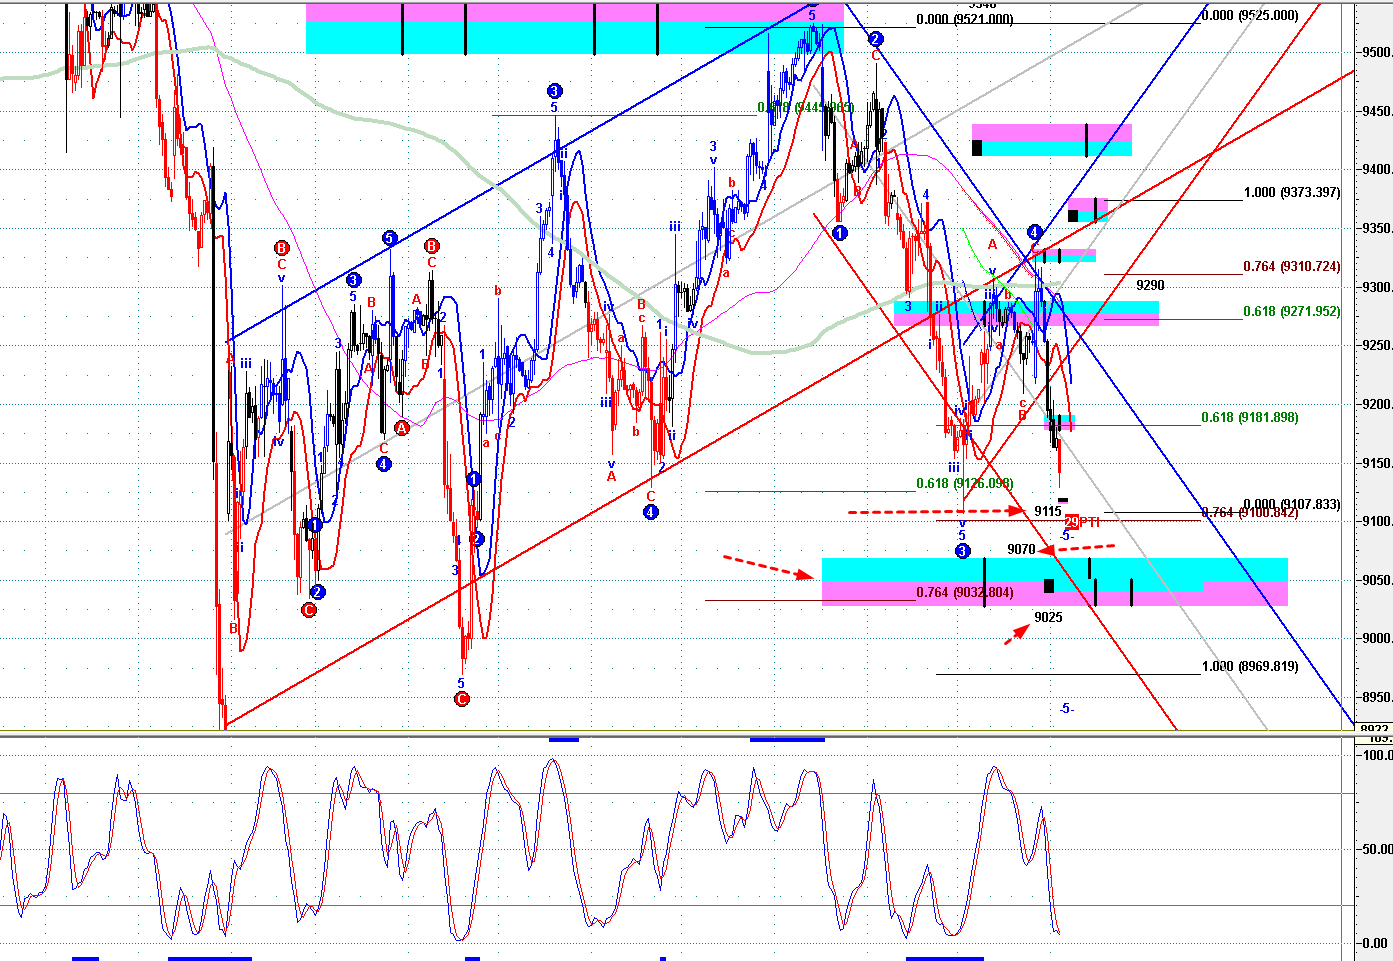Select the blue circled 2 marker at the top trendline
Screen dimensions: 1393x961
875,39
